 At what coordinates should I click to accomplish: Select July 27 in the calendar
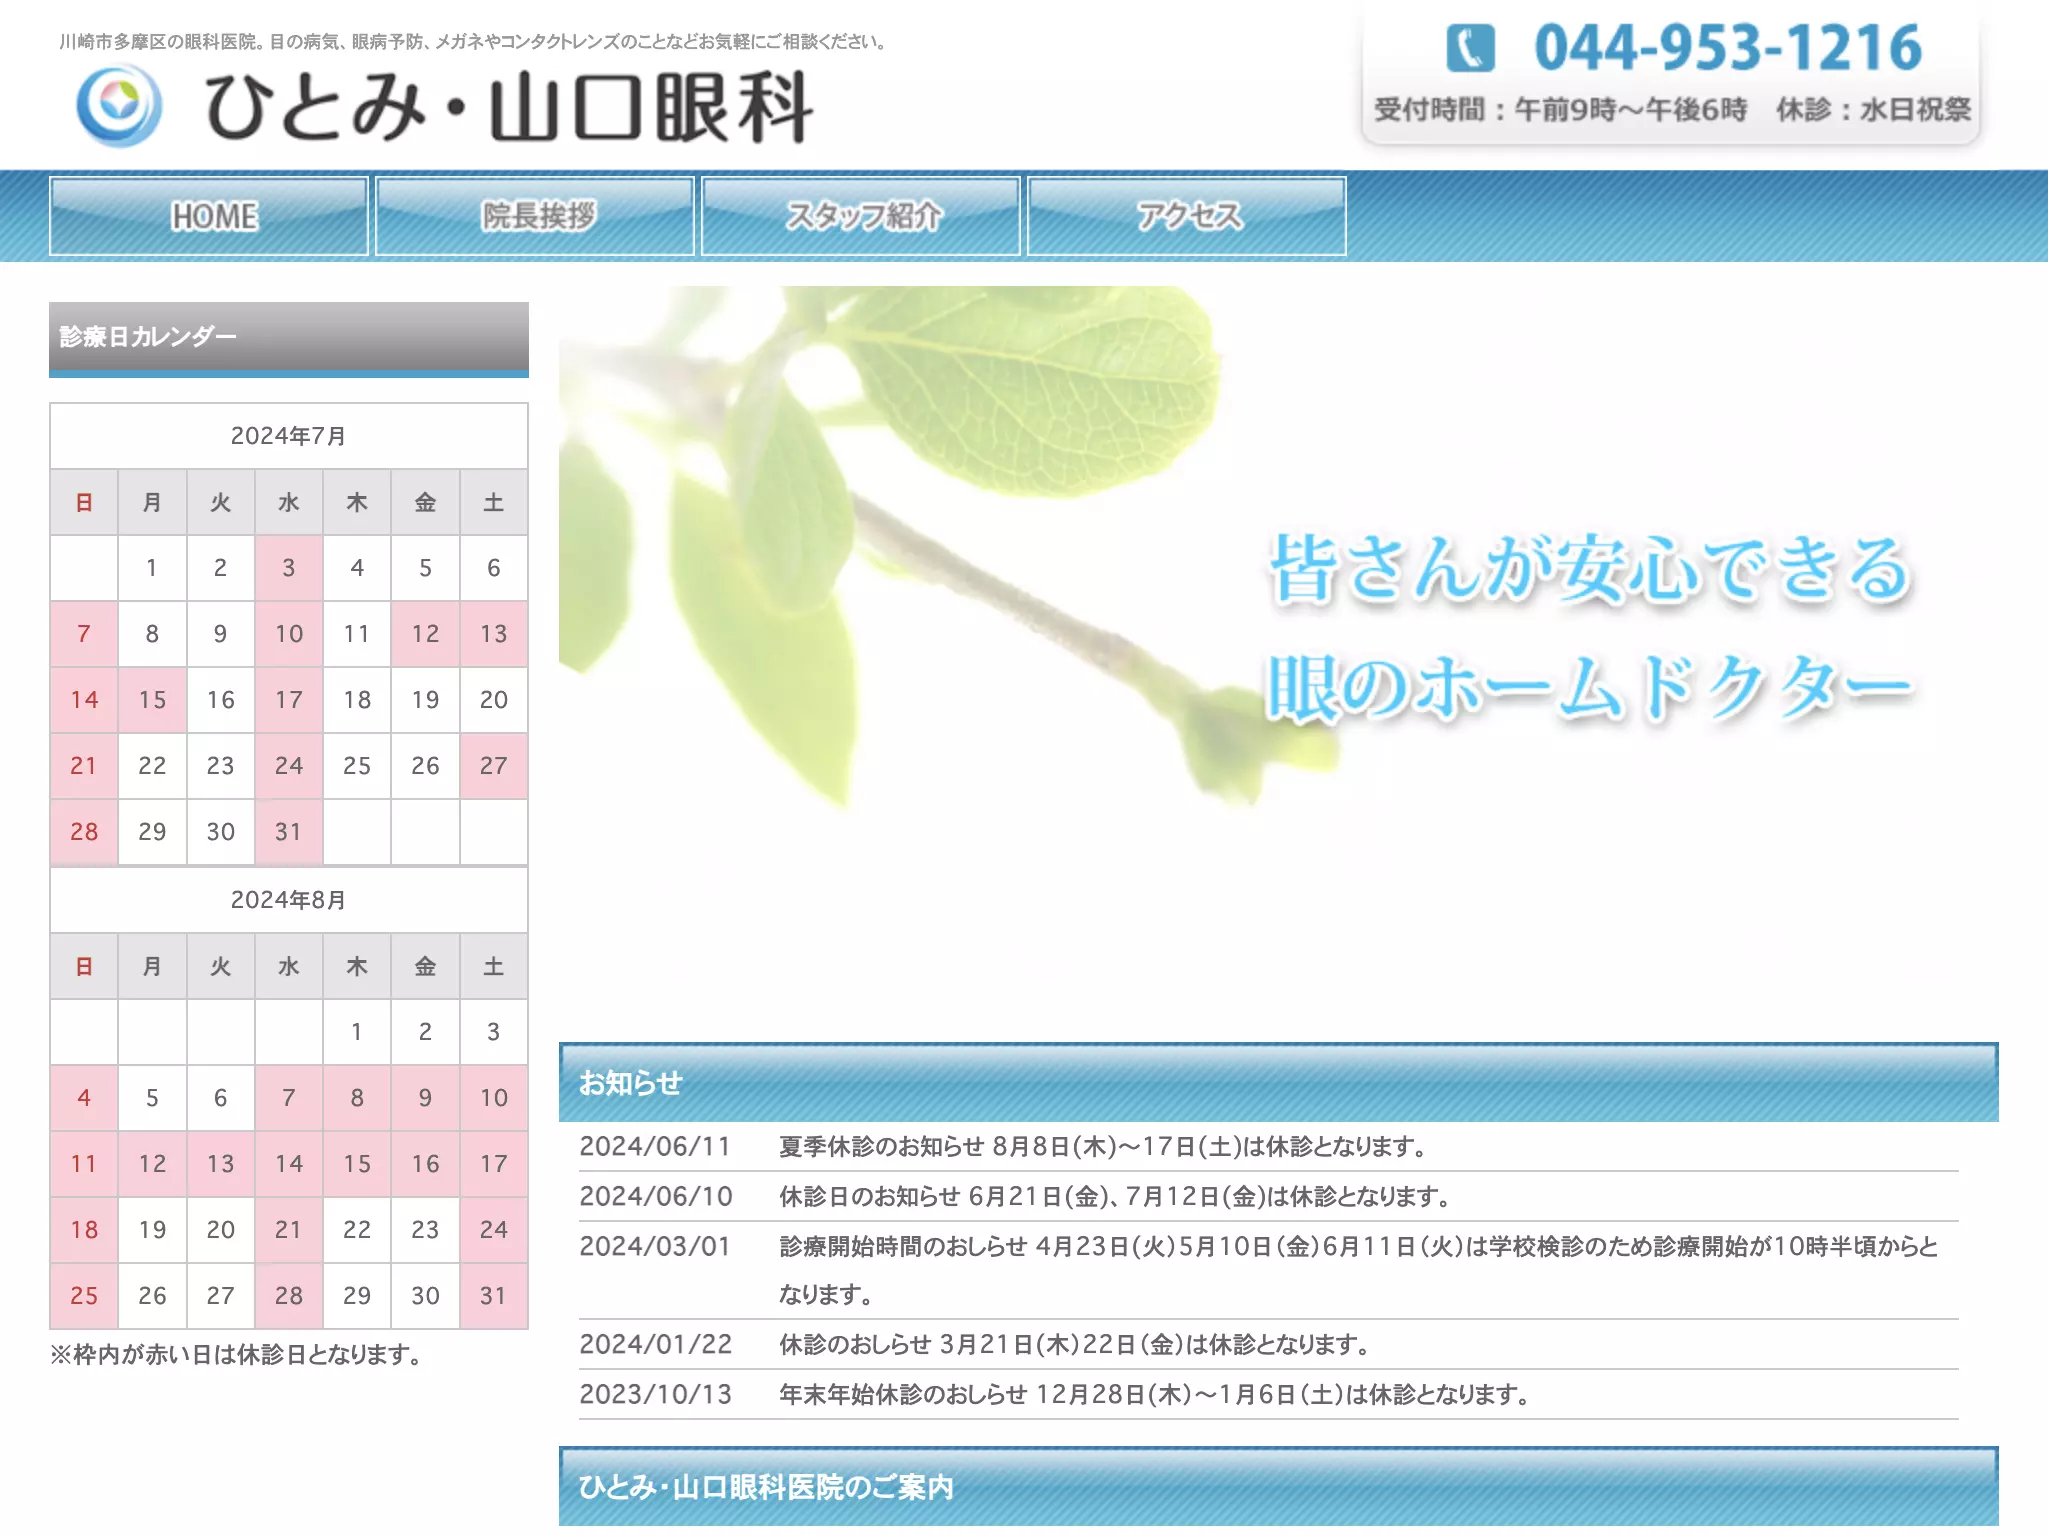(494, 766)
